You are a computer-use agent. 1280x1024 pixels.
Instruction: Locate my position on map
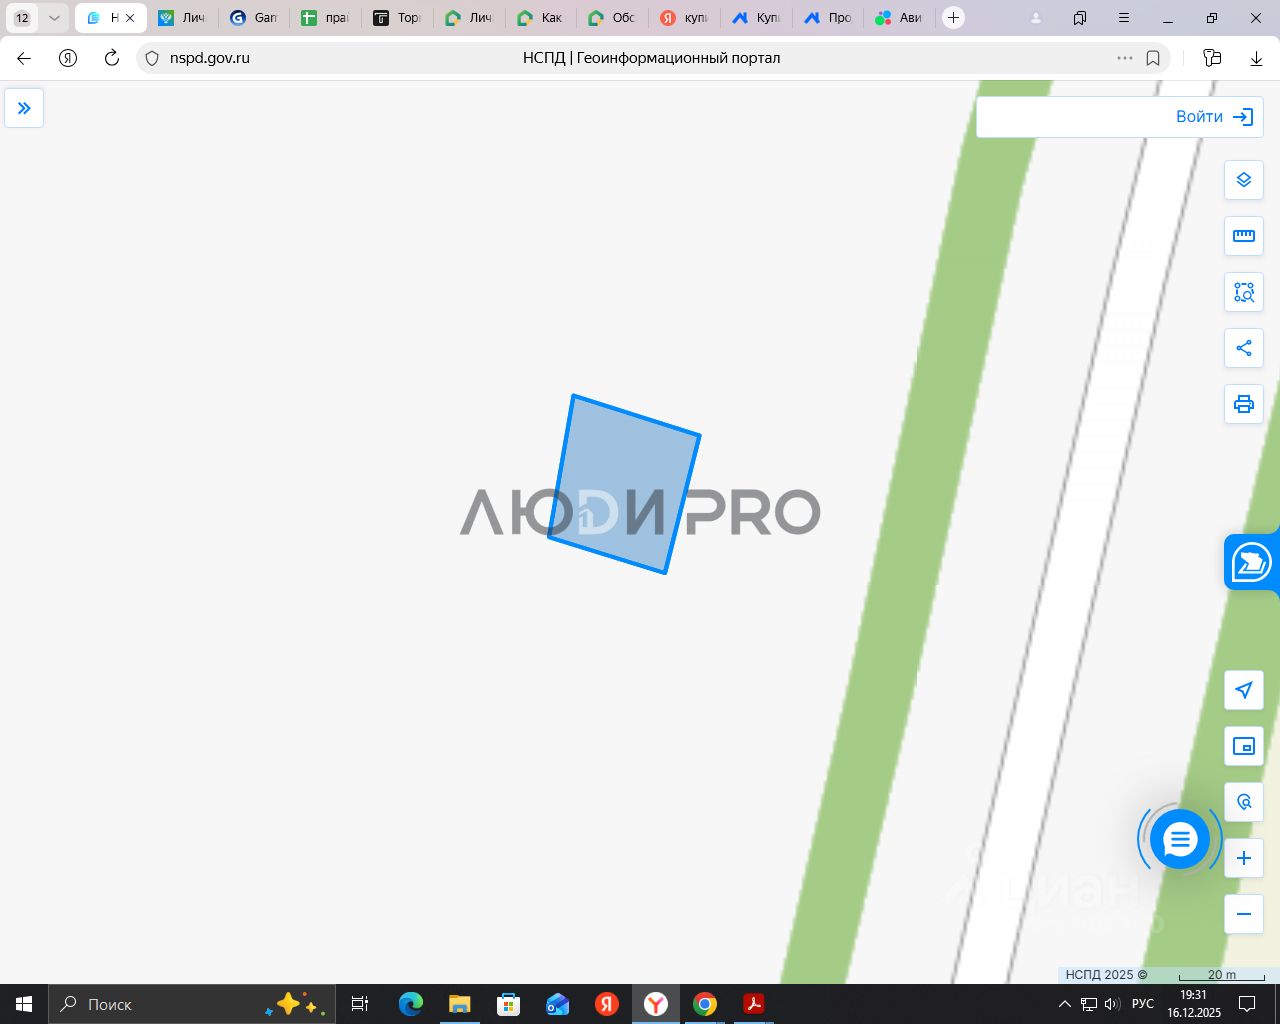pos(1244,690)
